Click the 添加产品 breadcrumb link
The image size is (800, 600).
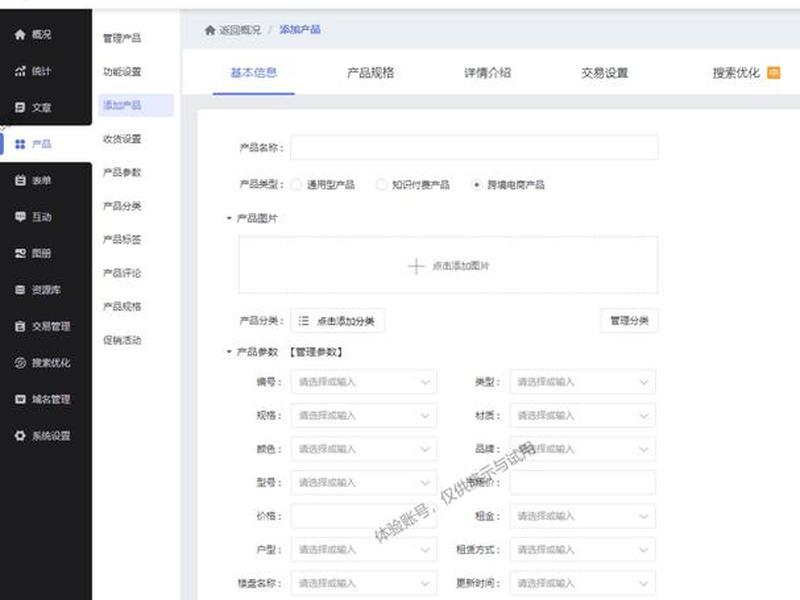(x=300, y=30)
